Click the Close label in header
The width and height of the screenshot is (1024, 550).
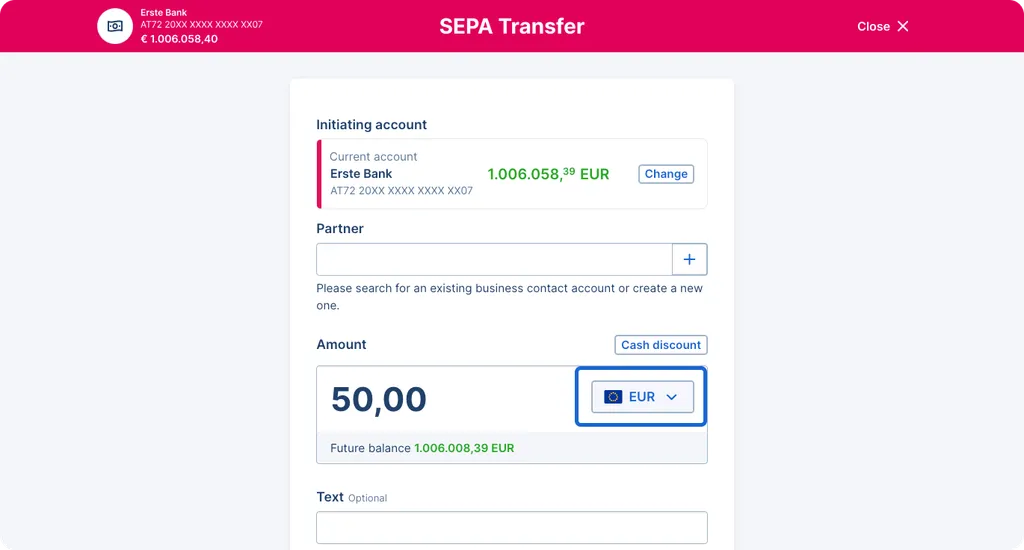[873, 26]
